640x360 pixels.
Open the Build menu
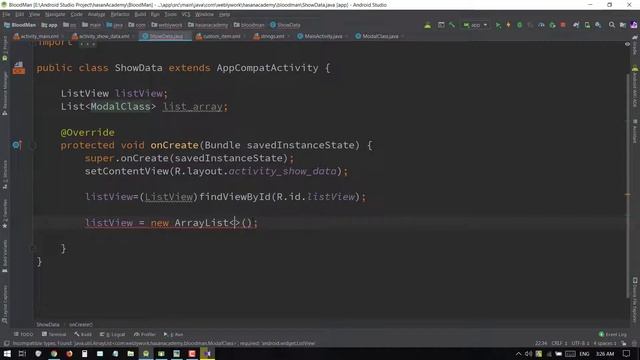140,14
